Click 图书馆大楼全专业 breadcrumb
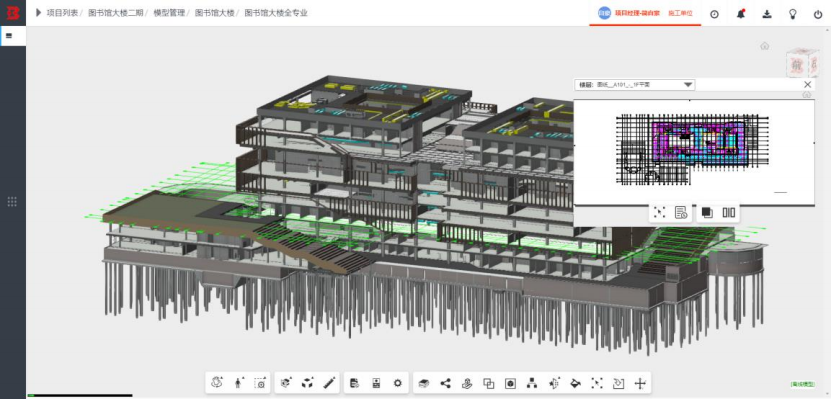The image size is (833, 399). [276, 13]
